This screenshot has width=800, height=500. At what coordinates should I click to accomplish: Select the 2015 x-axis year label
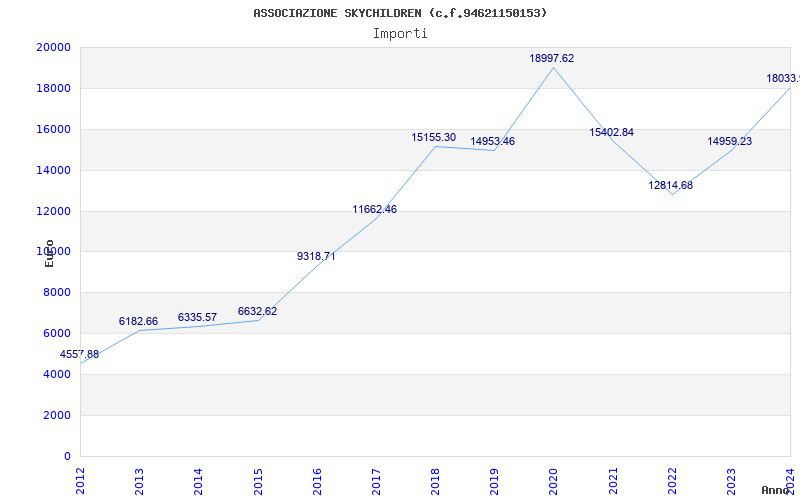pyautogui.click(x=258, y=481)
